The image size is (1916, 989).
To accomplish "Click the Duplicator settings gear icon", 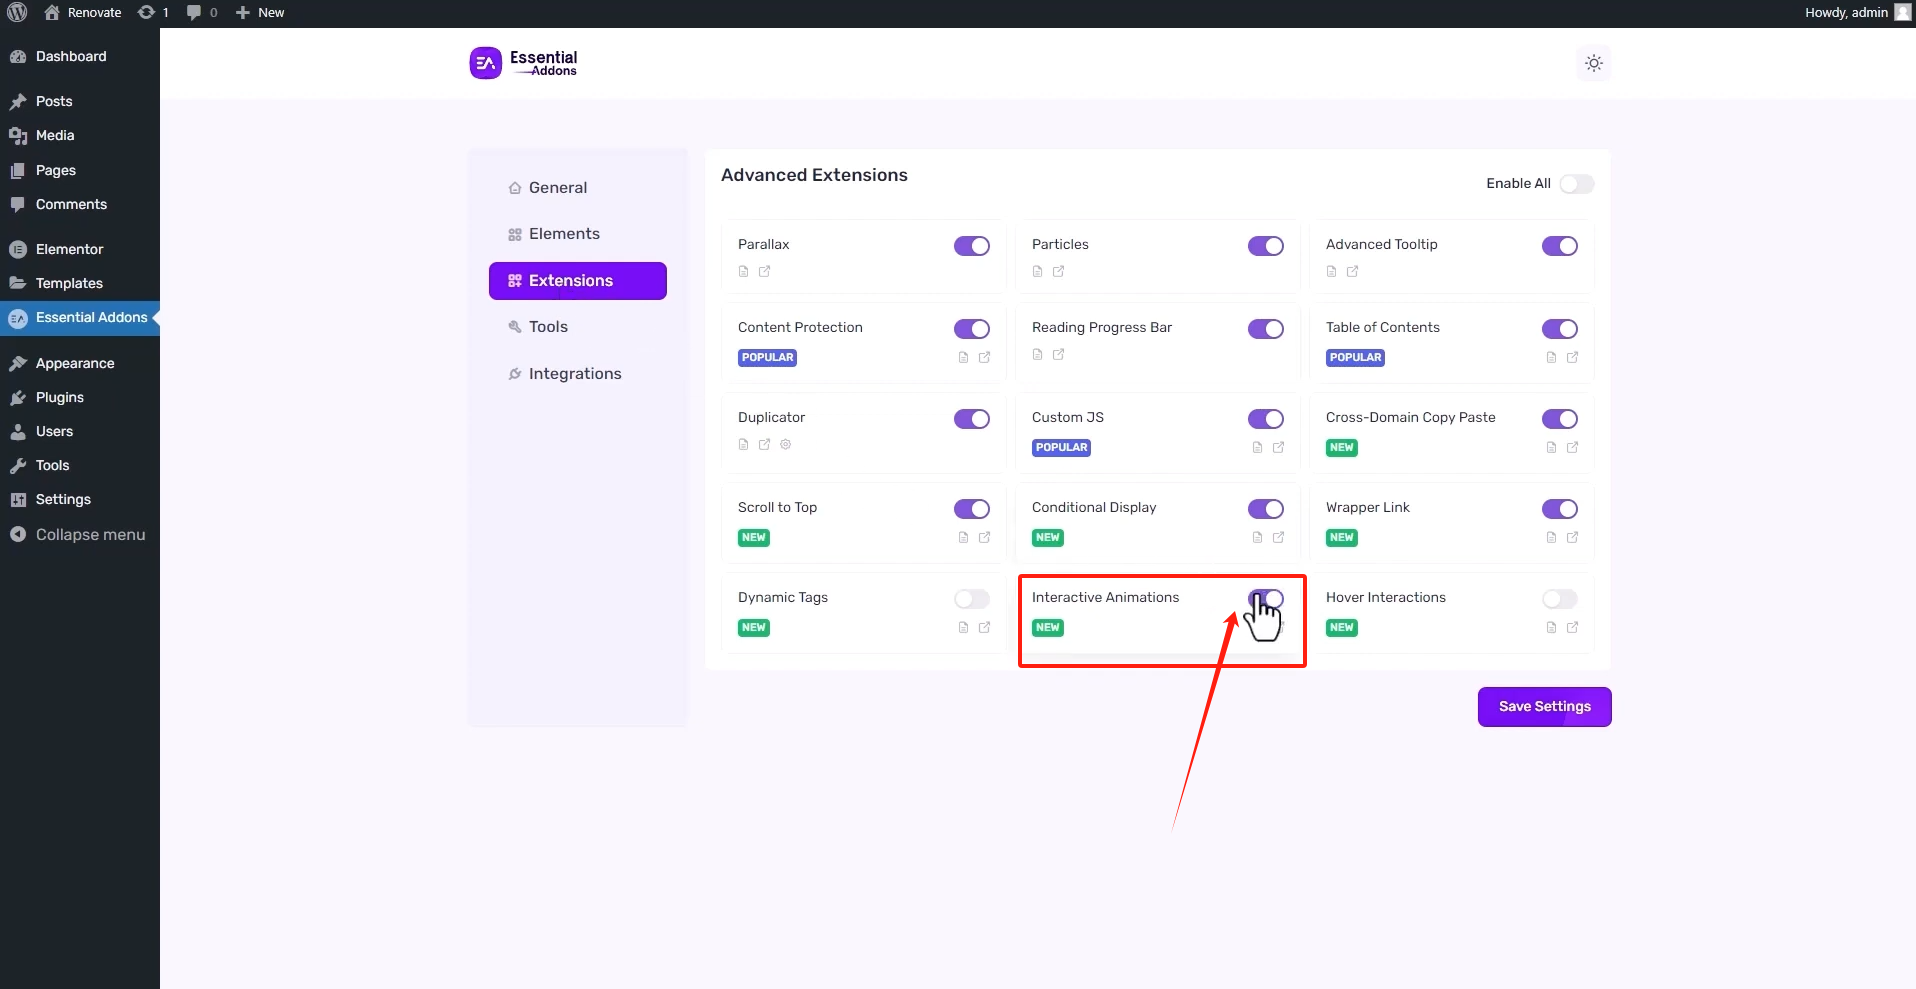I will coord(786,445).
